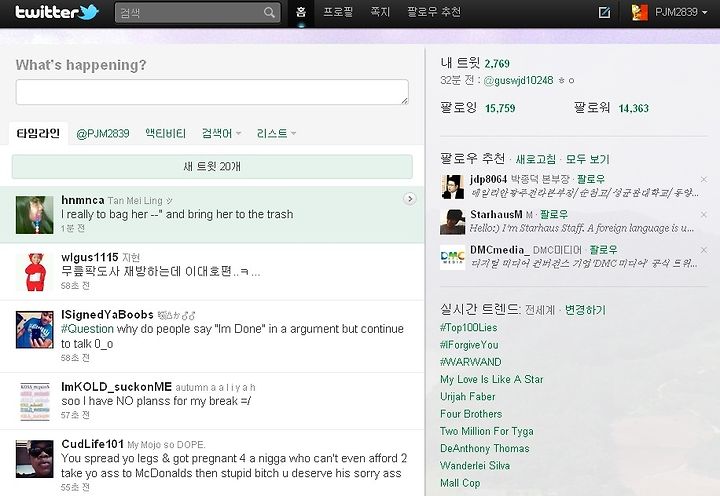Open the Wanderlei Silva trend
720x496 pixels.
pos(475,466)
